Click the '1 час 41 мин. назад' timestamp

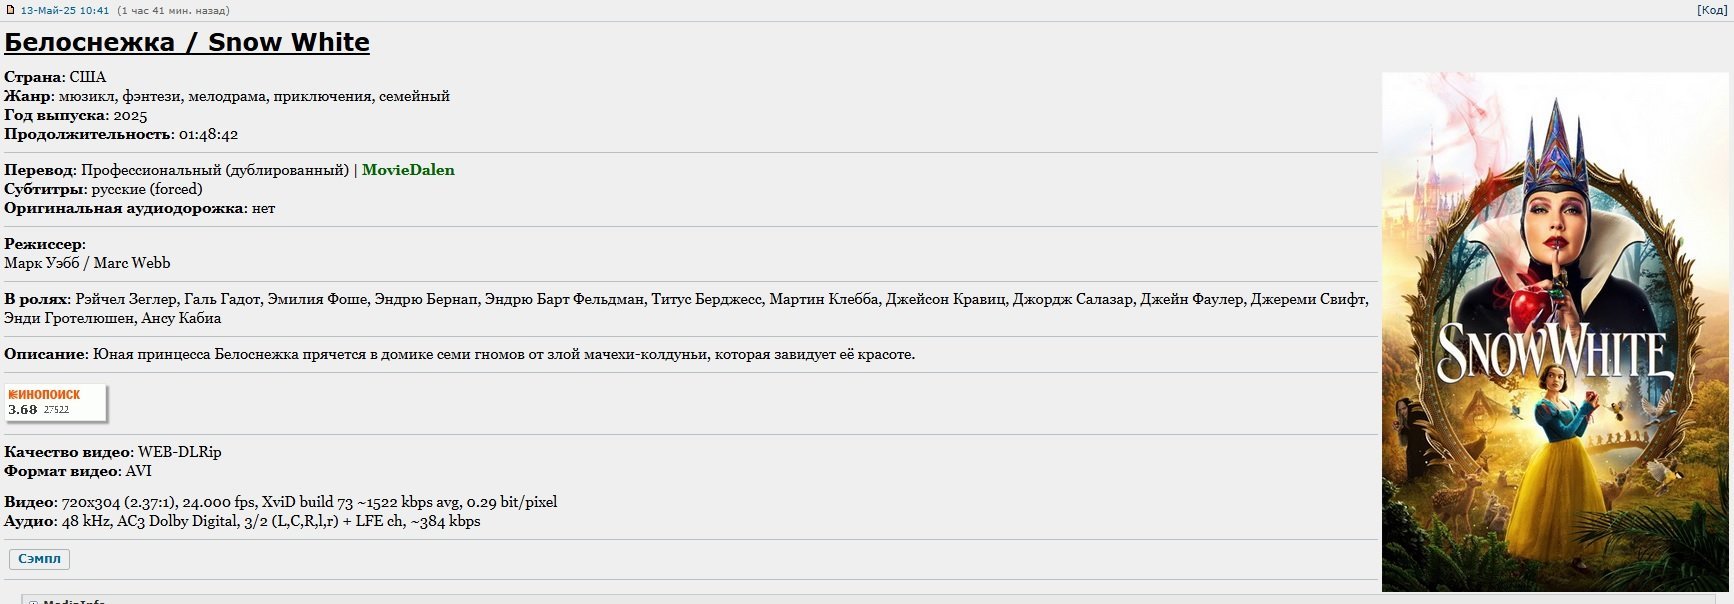(x=173, y=10)
